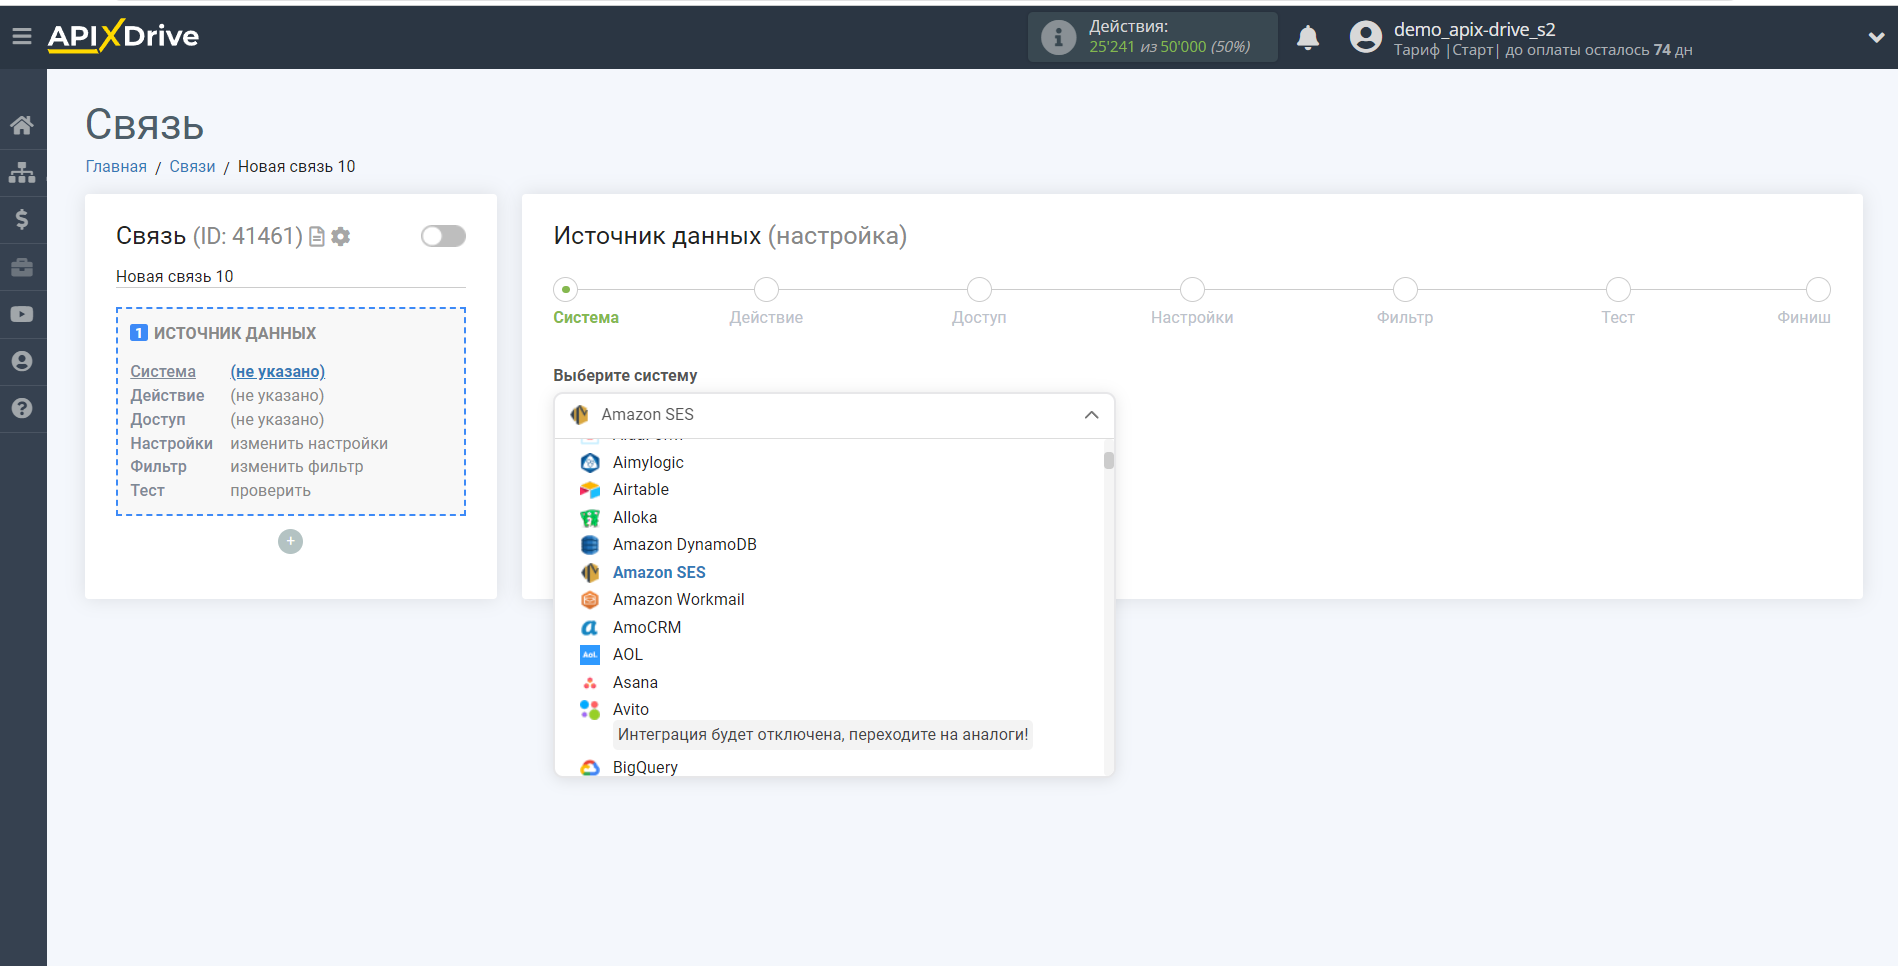Open the hamburger menu icon

click(21, 37)
